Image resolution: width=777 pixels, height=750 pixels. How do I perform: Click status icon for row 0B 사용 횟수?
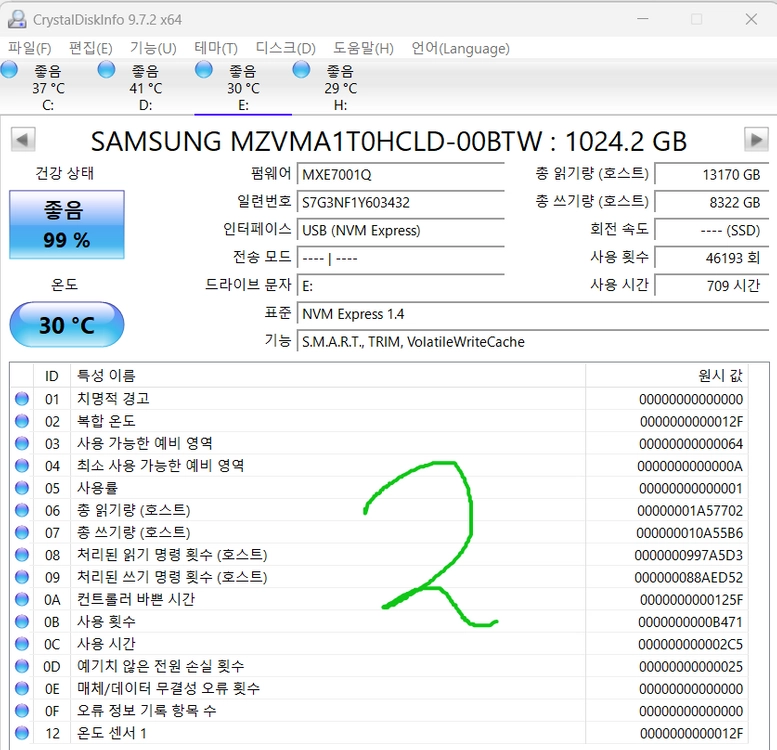[x=22, y=622]
